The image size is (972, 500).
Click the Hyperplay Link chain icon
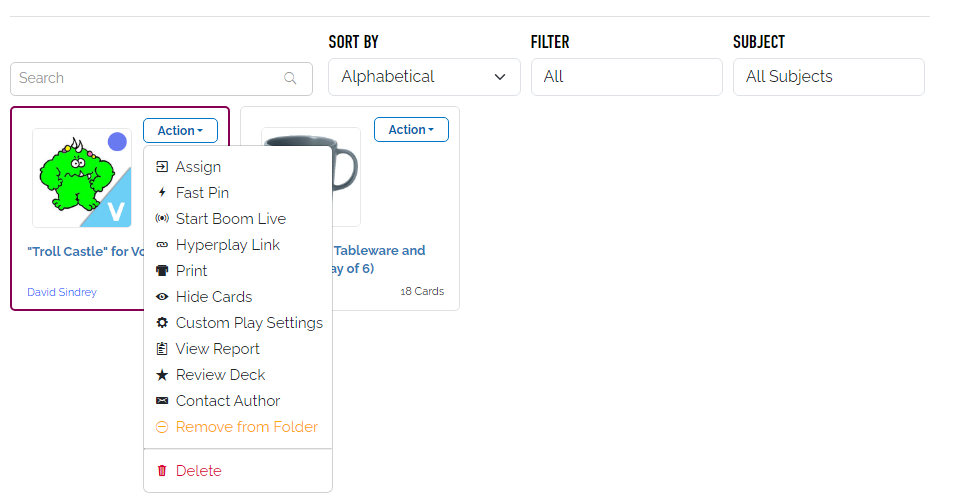tap(162, 245)
